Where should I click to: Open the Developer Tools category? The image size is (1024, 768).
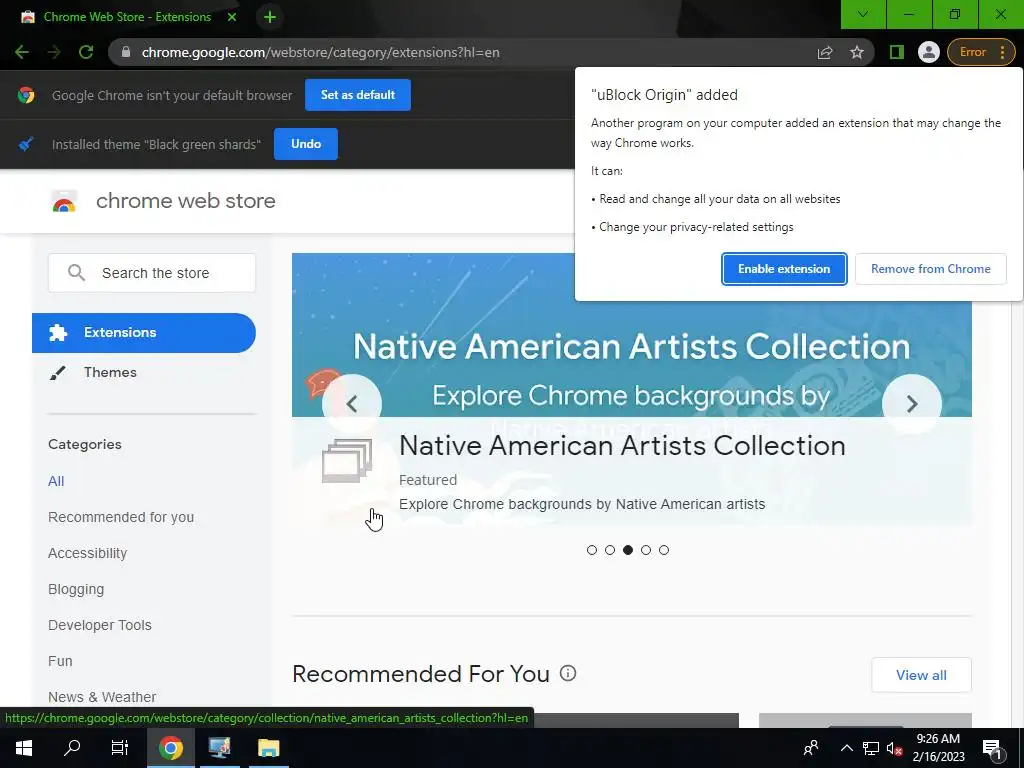pos(100,625)
